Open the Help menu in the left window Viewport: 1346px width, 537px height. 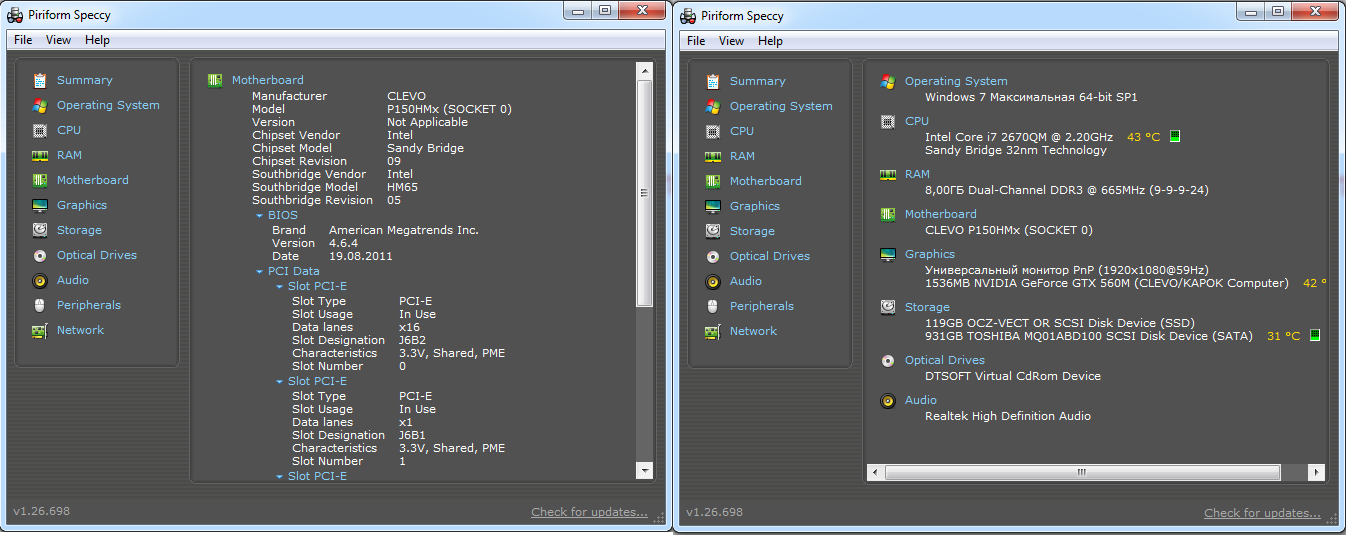pyautogui.click(x=97, y=40)
